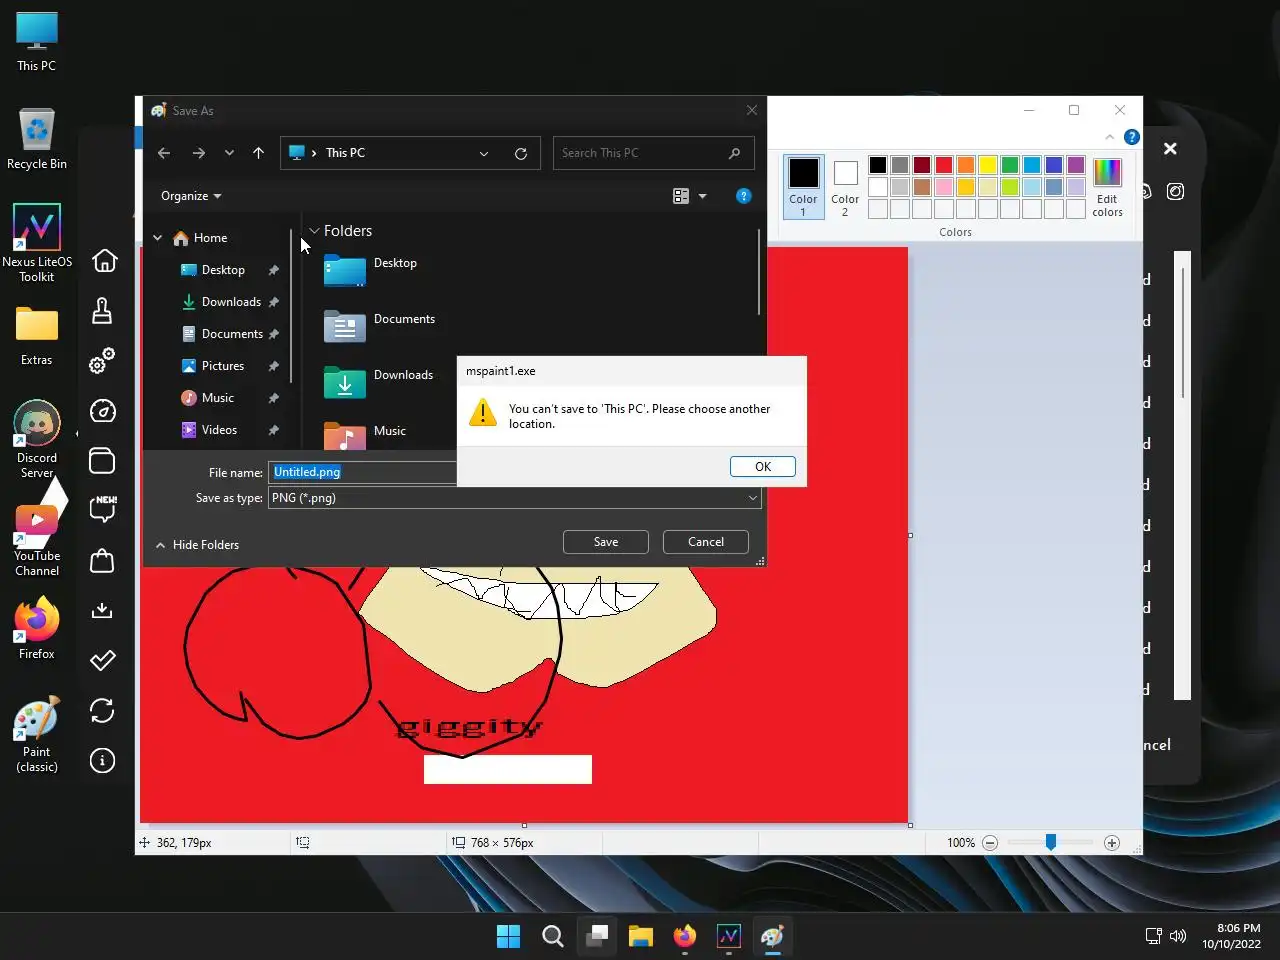Screen dimensions: 1280x960
Task: Pick the yellow swatch in Paint palette
Action: [x=988, y=165]
